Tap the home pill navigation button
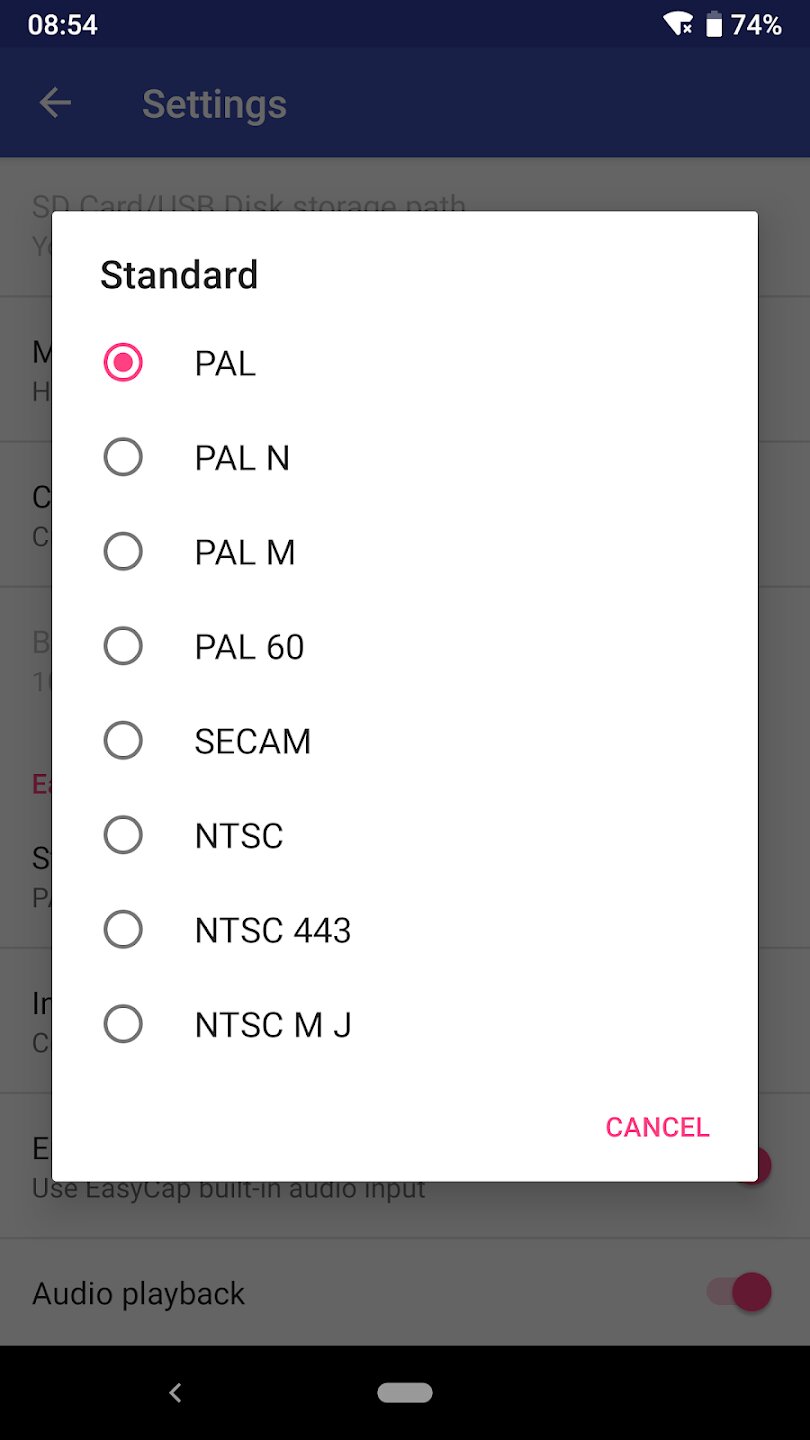This screenshot has height=1440, width=810. tap(404, 1392)
